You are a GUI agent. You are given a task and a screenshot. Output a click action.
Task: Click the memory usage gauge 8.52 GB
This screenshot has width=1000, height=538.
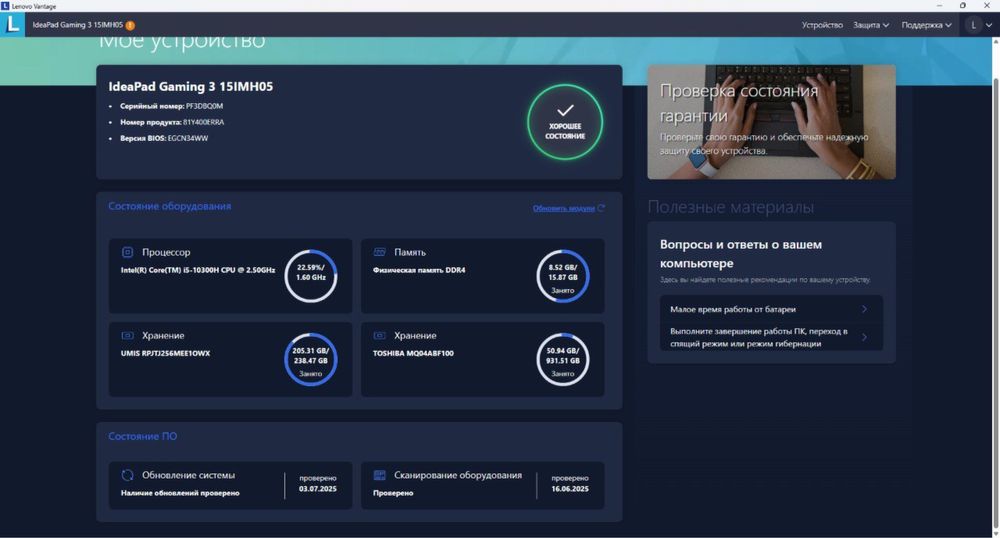pyautogui.click(x=562, y=276)
